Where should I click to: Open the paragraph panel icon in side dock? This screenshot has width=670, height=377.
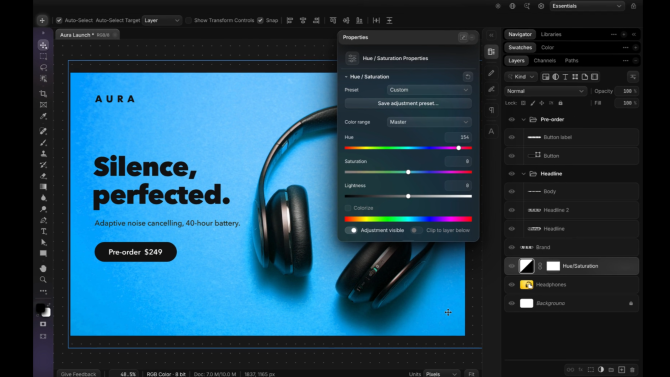(x=491, y=110)
